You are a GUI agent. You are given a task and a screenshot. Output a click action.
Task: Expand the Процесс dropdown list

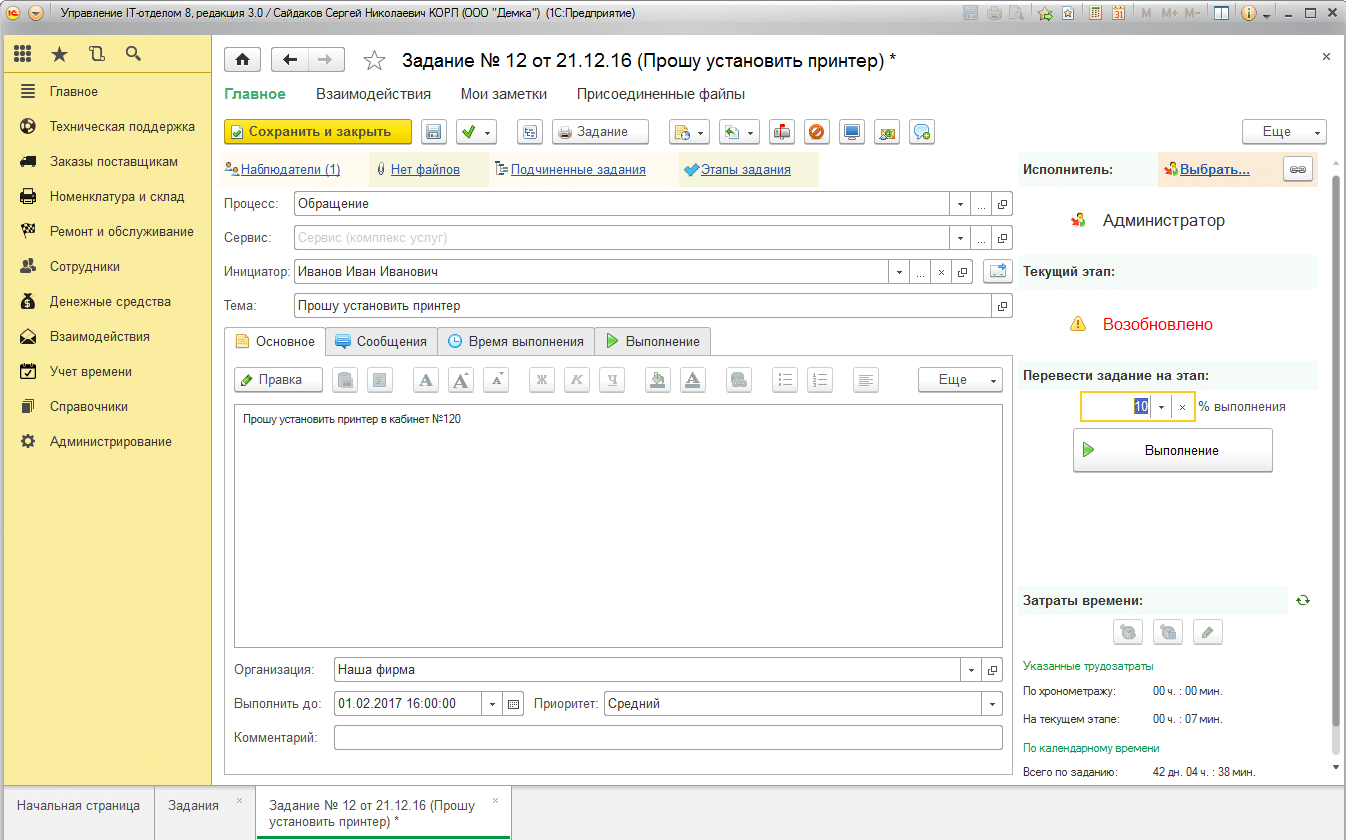click(x=959, y=204)
